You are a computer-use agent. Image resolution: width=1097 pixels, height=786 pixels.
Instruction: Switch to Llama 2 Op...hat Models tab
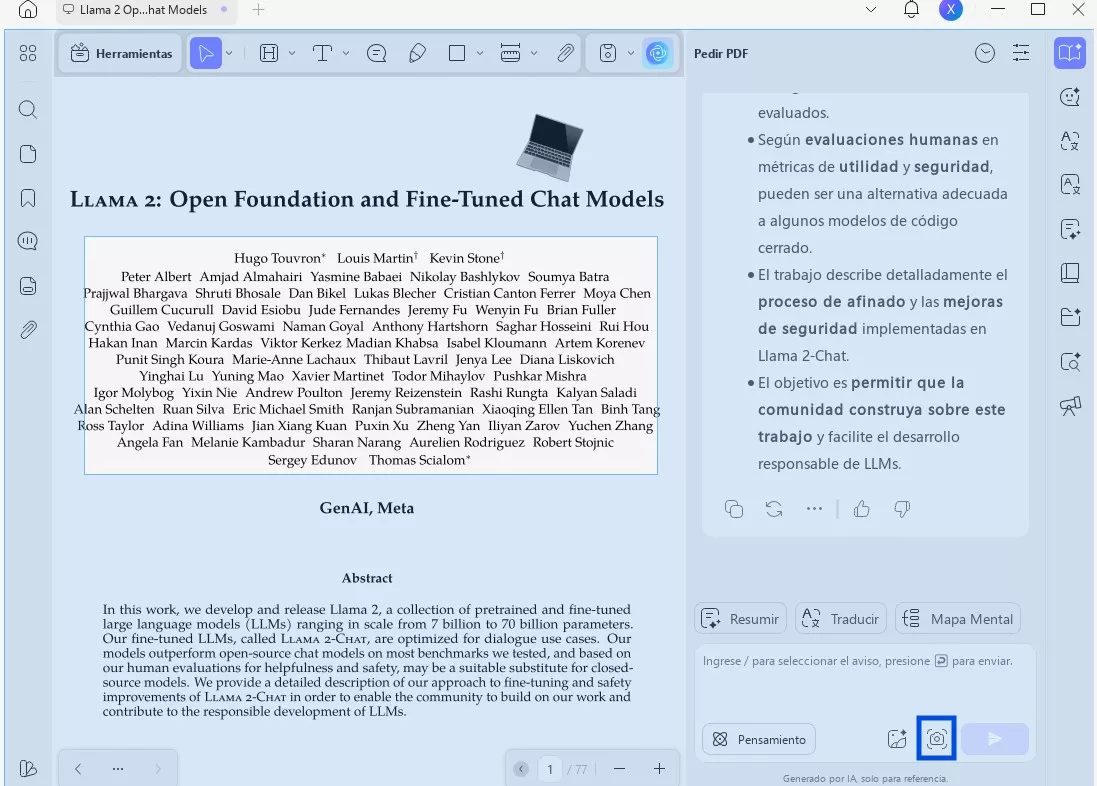[x=143, y=10]
